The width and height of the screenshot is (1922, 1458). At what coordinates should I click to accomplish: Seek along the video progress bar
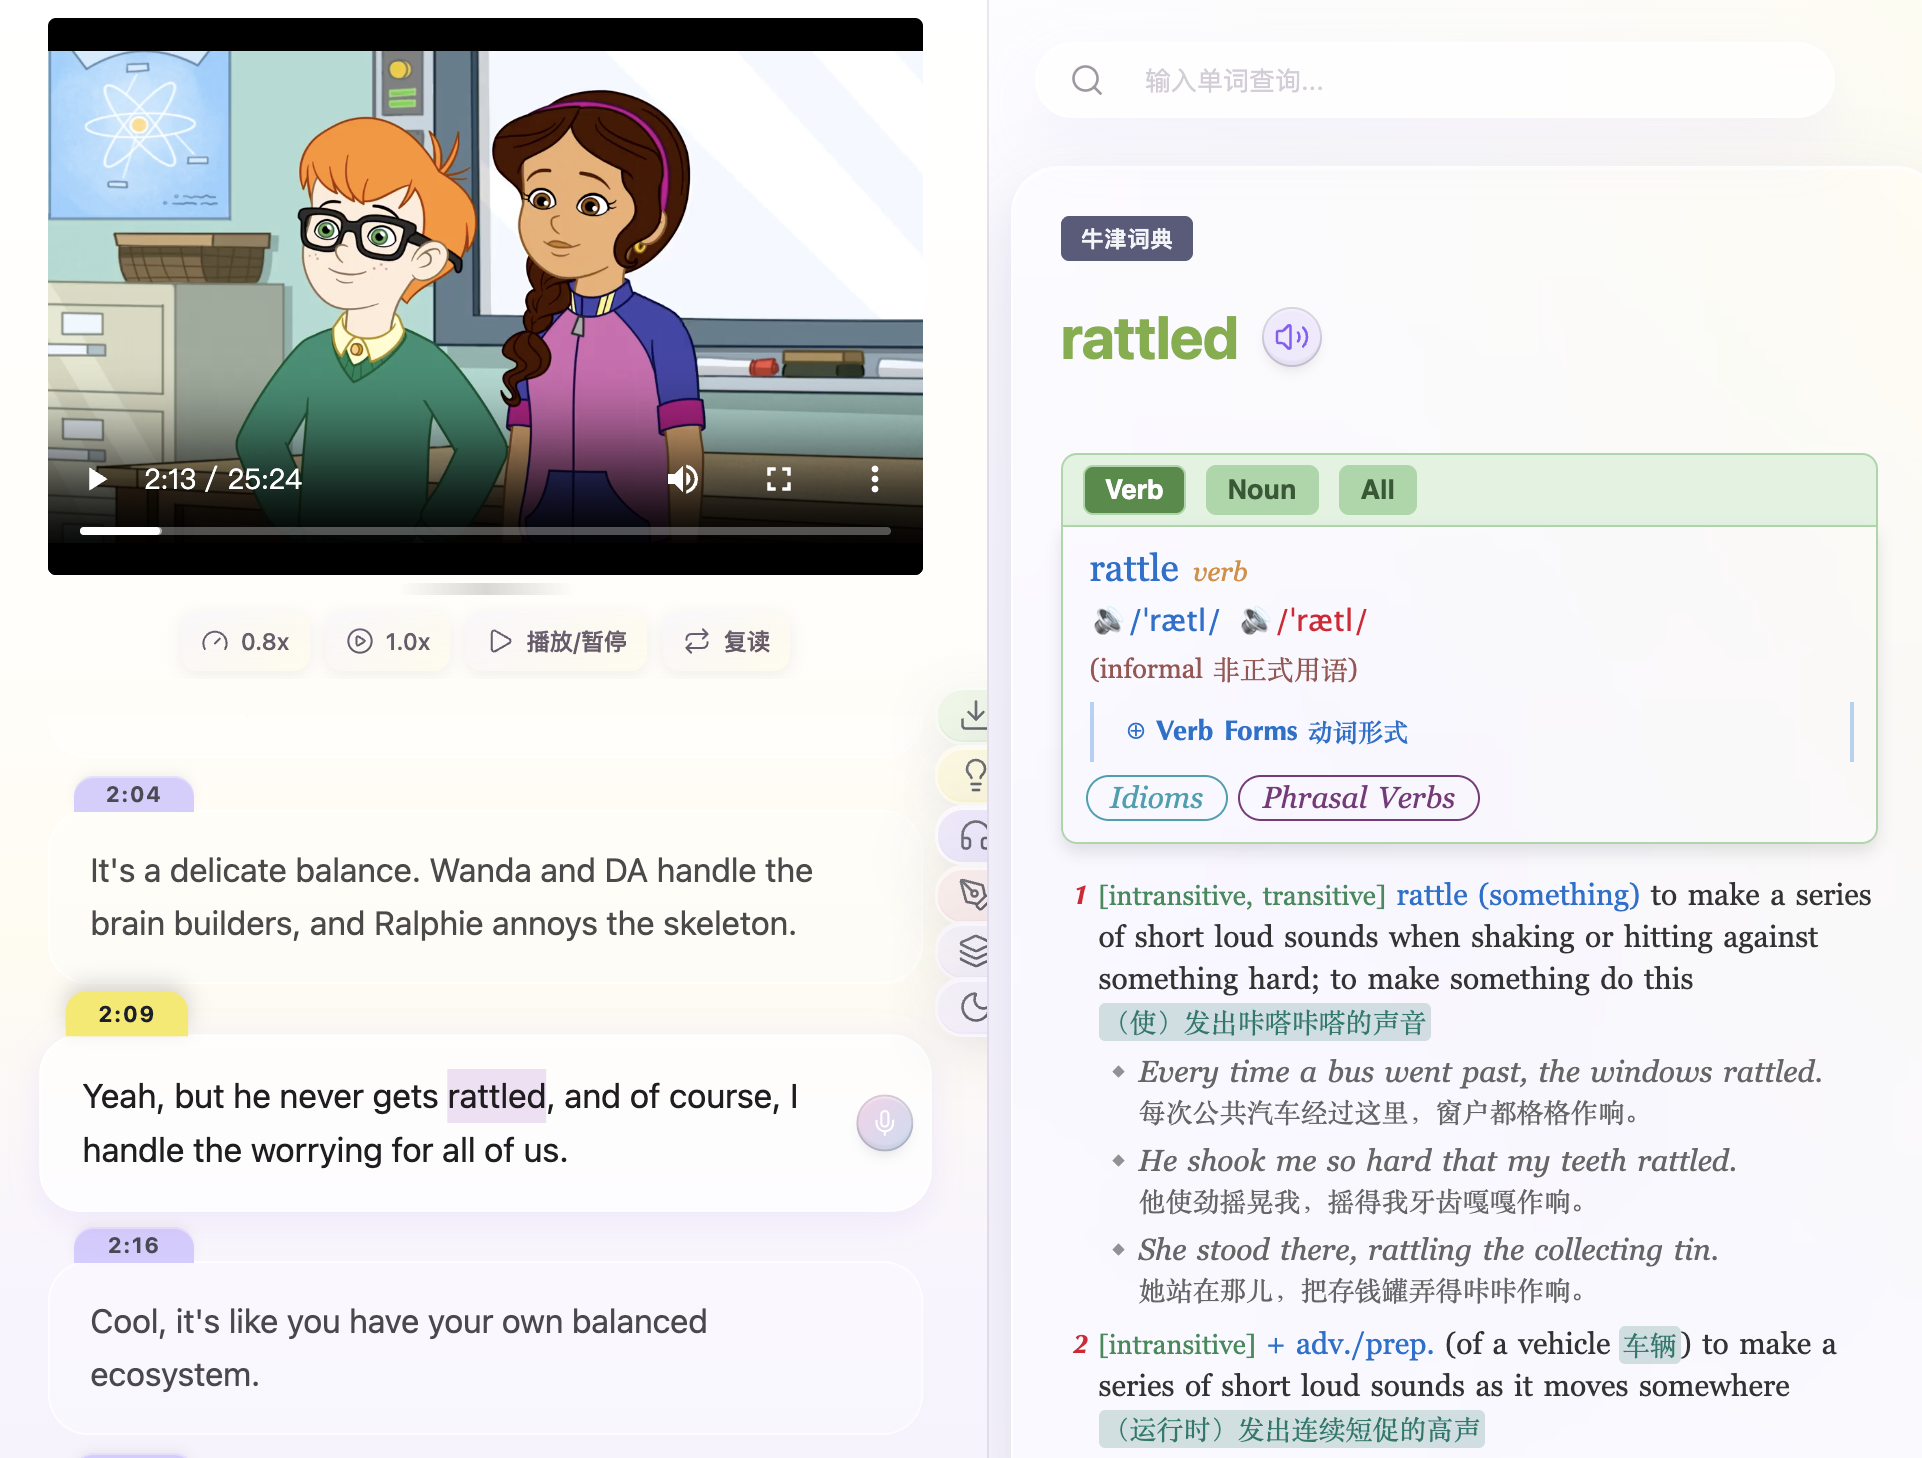click(x=485, y=531)
